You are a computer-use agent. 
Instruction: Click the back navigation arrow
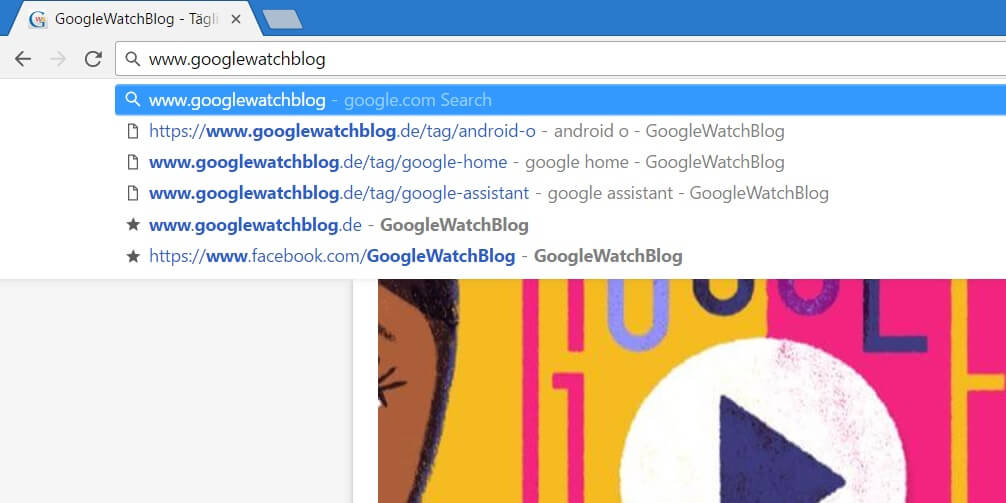(23, 59)
